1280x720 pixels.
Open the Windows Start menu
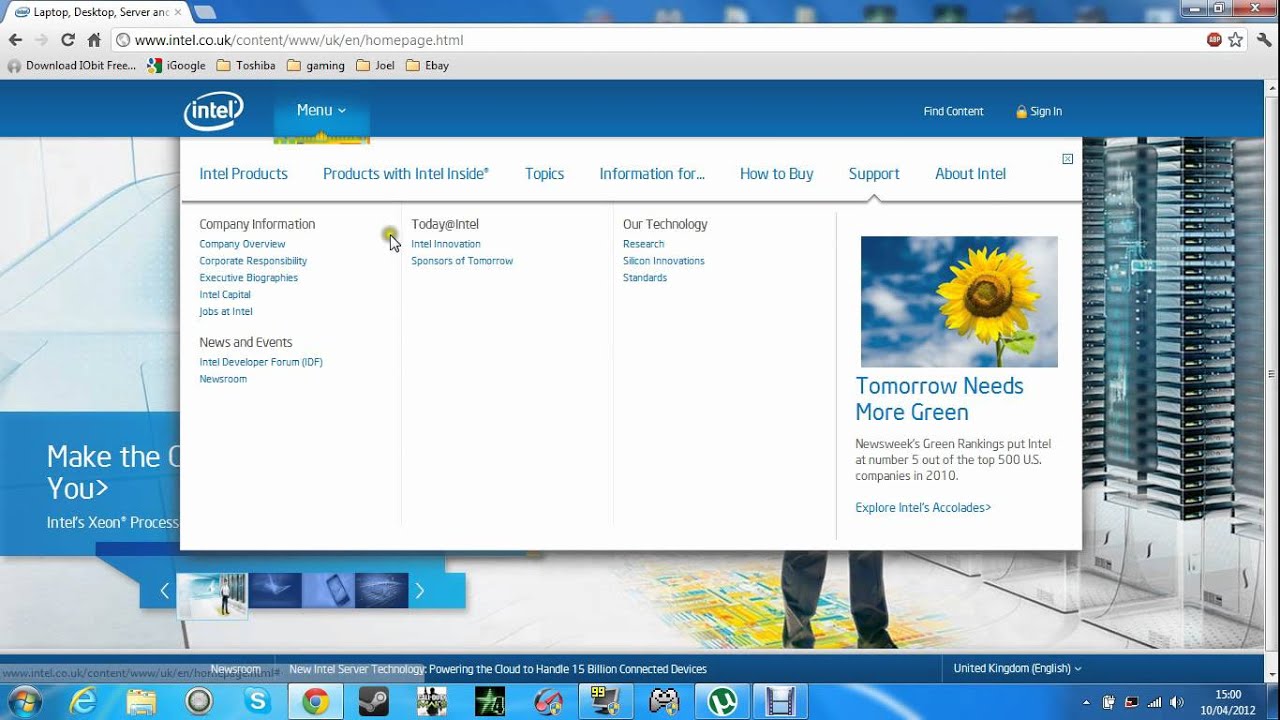[23, 701]
